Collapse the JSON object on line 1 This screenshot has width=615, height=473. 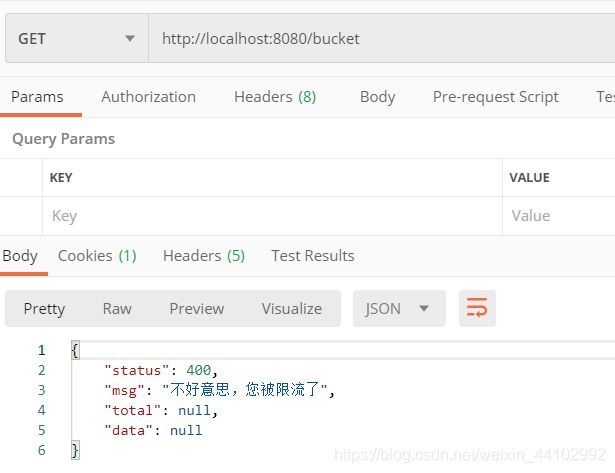pos(75,350)
